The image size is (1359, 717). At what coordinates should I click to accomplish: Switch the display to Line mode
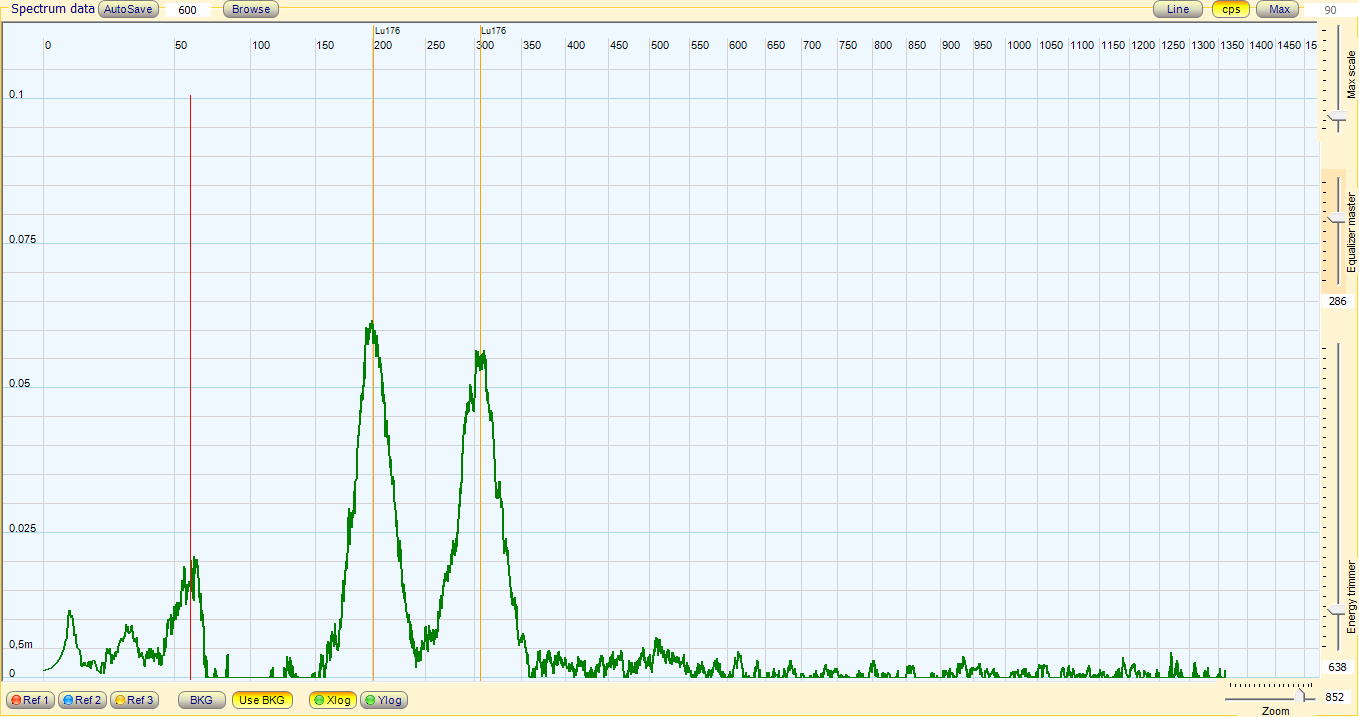(1178, 9)
